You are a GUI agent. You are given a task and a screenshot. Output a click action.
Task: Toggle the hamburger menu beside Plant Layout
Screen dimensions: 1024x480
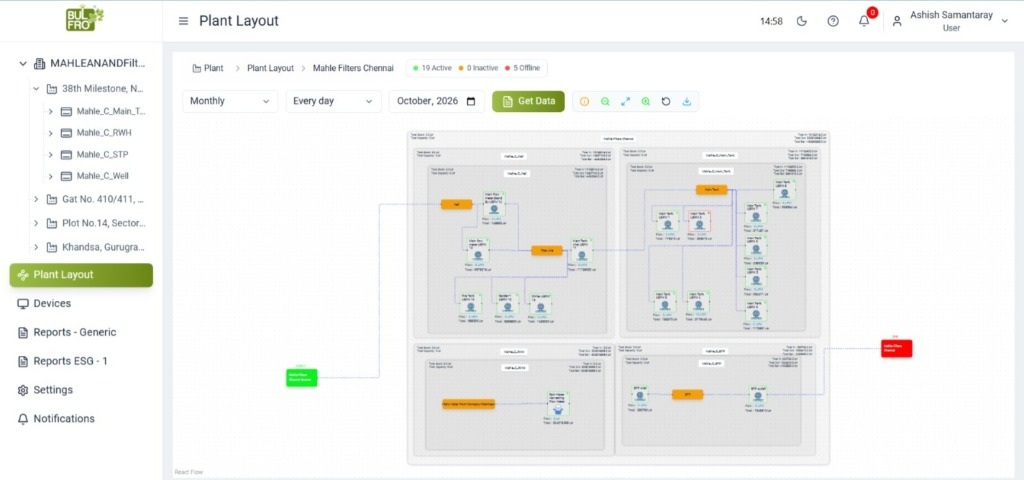[184, 21]
